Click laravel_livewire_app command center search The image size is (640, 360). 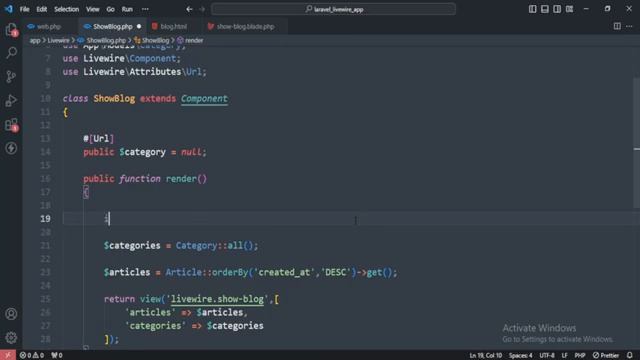click(x=333, y=9)
